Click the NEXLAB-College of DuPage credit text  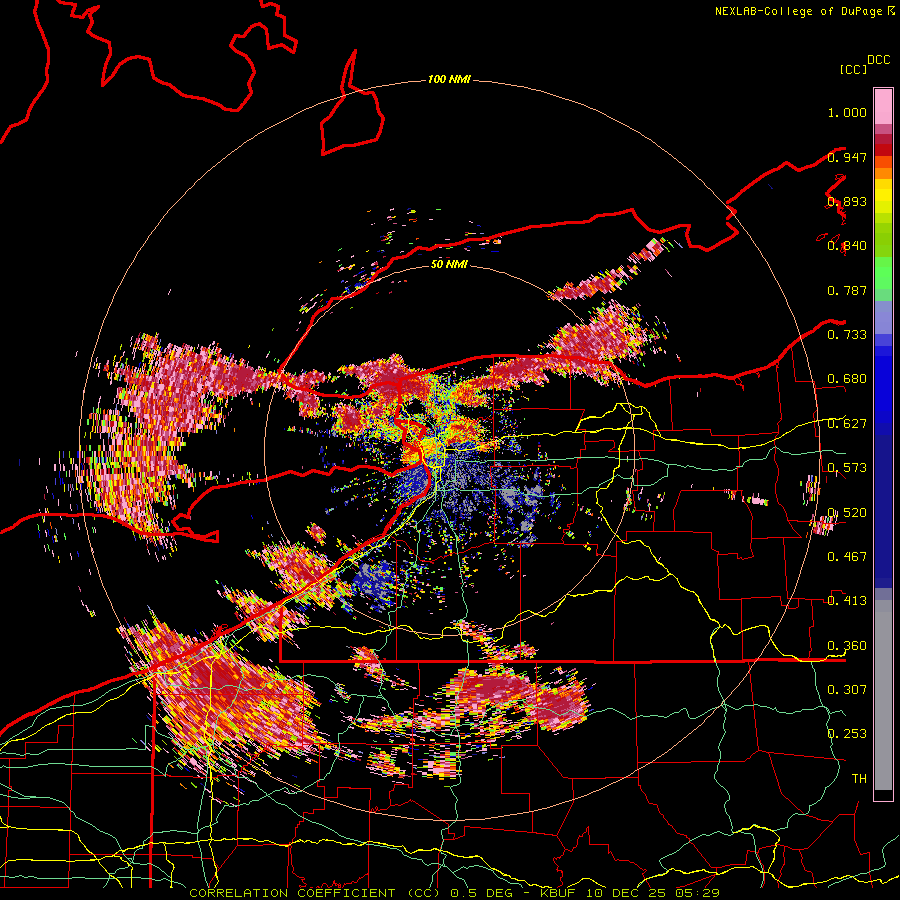pos(798,11)
